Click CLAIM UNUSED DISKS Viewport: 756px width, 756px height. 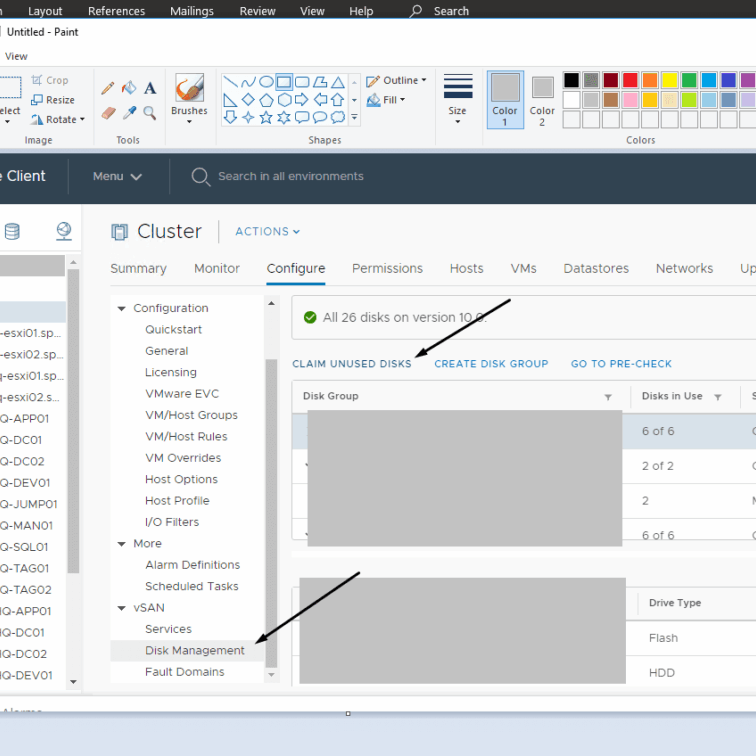(352, 364)
